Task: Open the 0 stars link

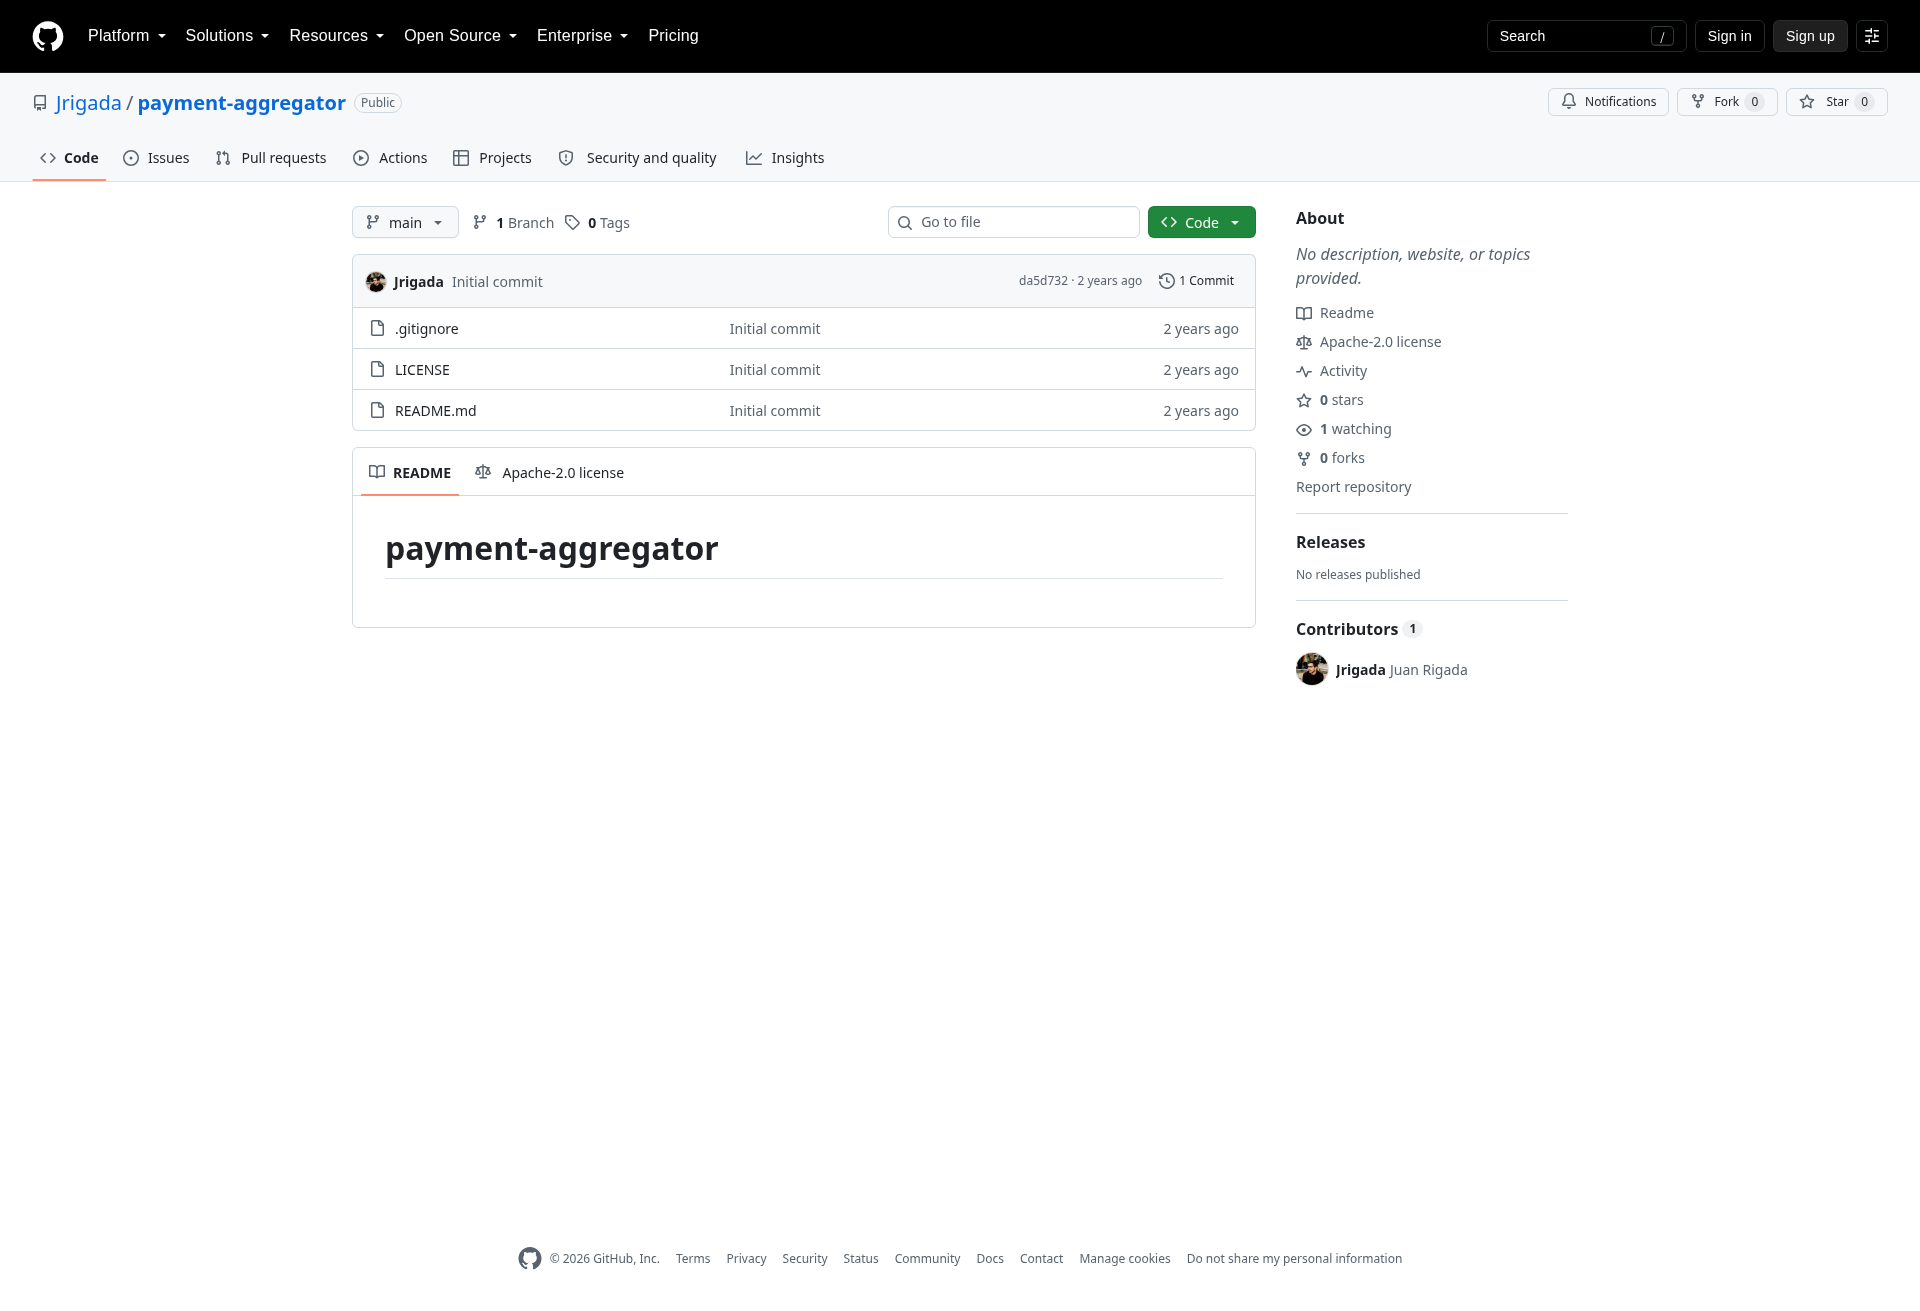Action: (1330, 400)
